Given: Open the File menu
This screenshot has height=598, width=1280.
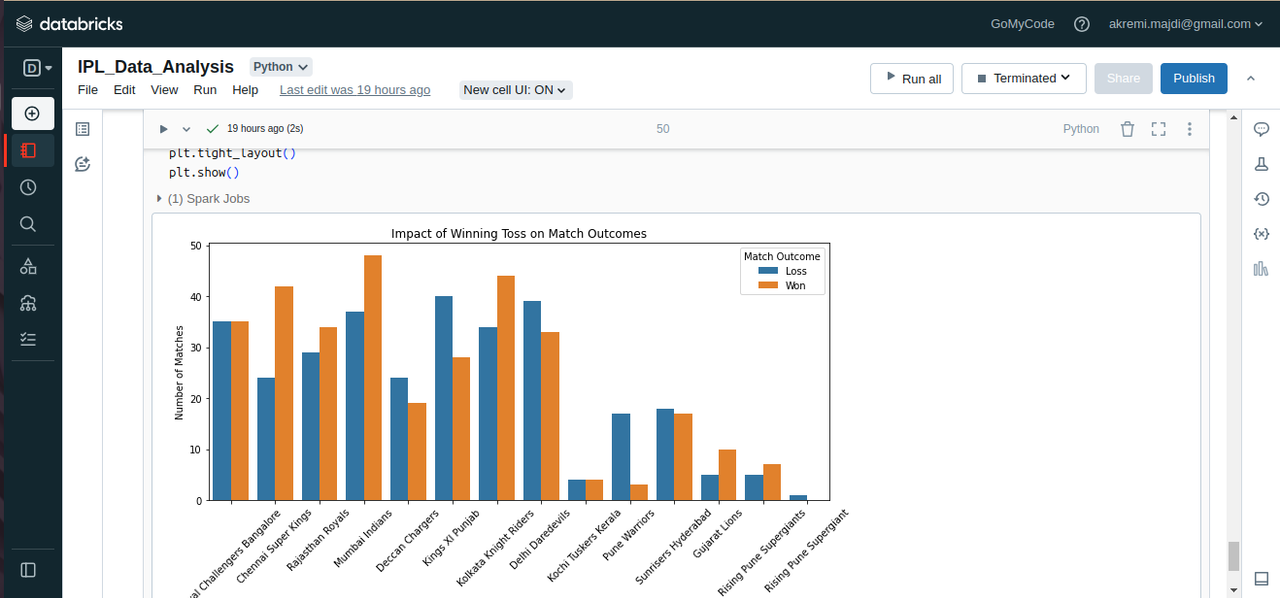Looking at the screenshot, I should [x=88, y=90].
